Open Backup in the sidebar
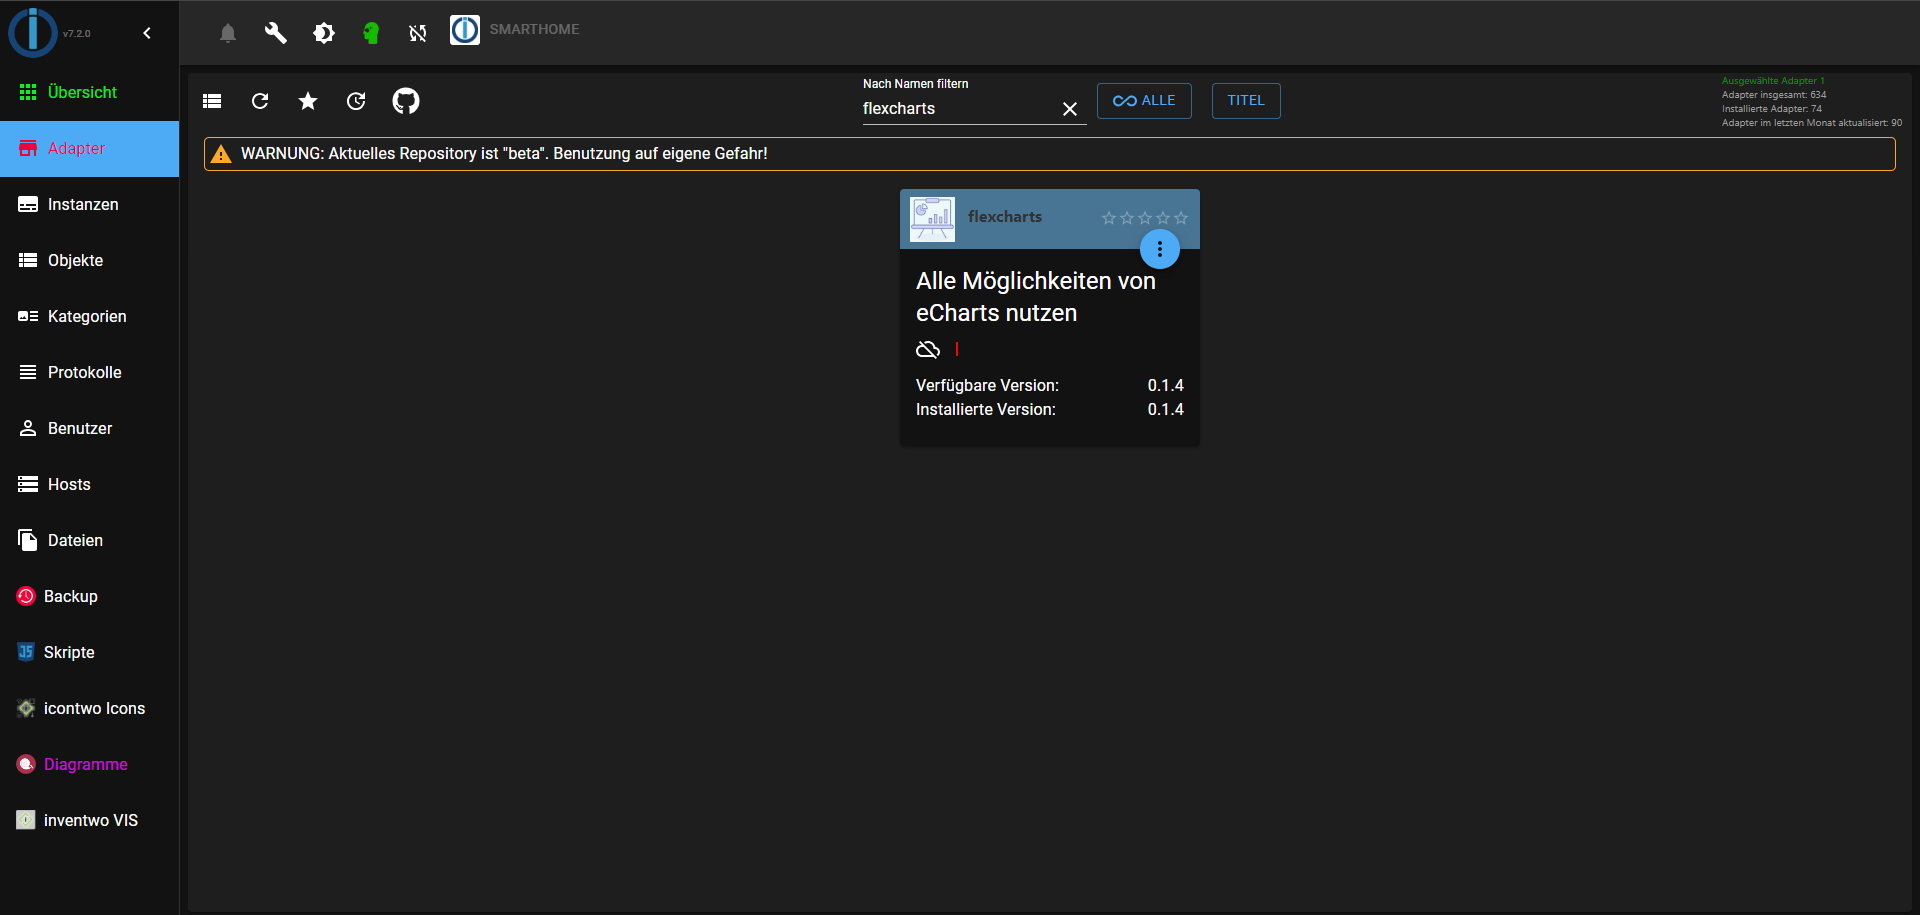The width and height of the screenshot is (1920, 915). click(89, 596)
